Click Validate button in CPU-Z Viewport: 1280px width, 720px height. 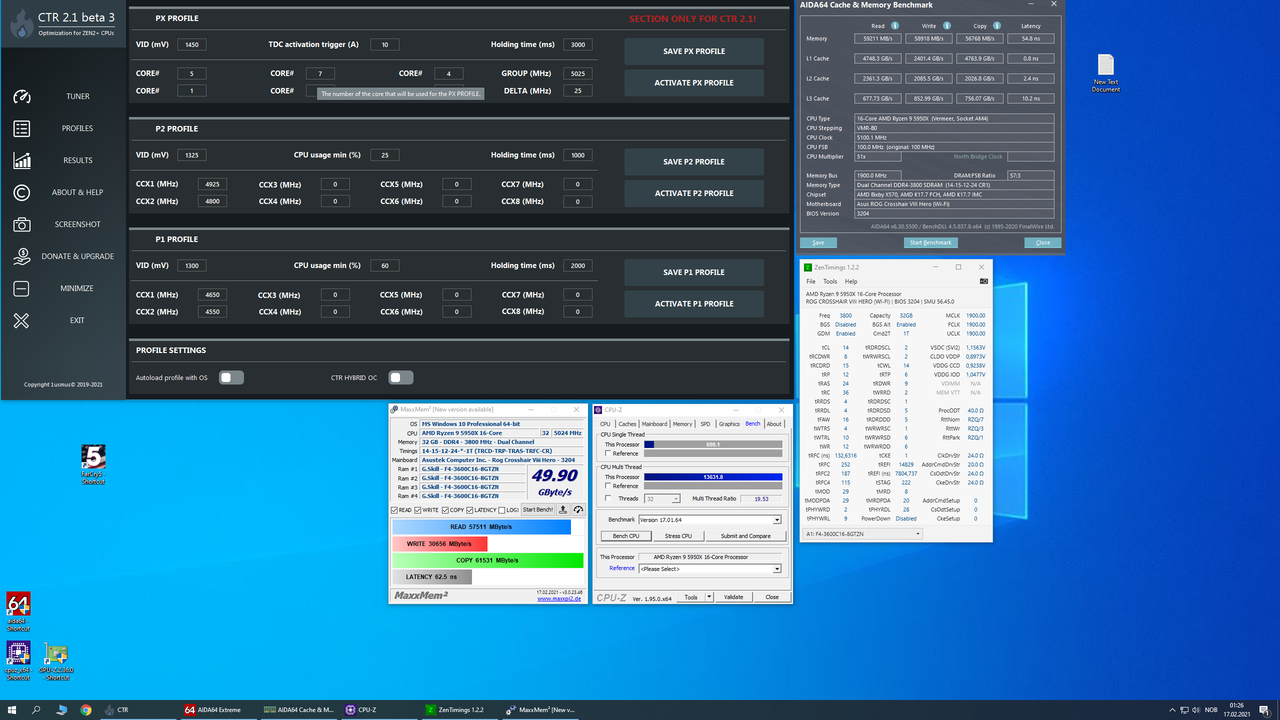click(734, 597)
